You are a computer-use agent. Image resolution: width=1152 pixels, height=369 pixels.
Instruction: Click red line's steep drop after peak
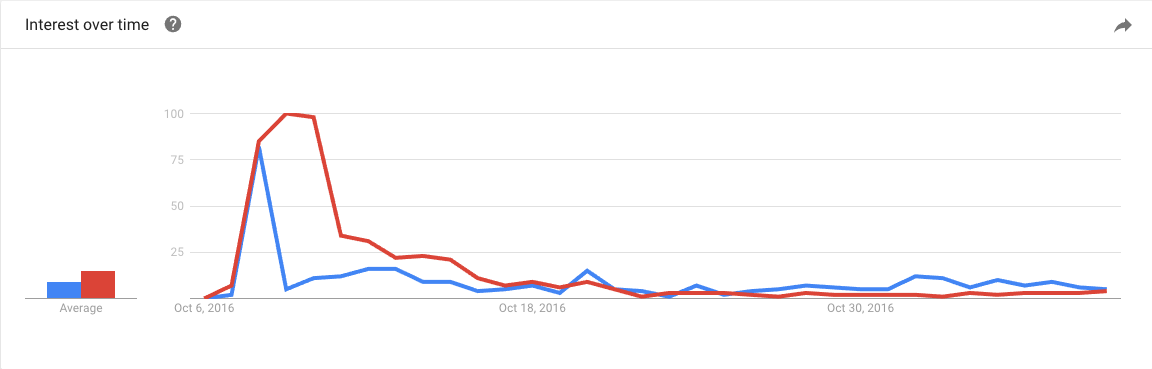328,176
